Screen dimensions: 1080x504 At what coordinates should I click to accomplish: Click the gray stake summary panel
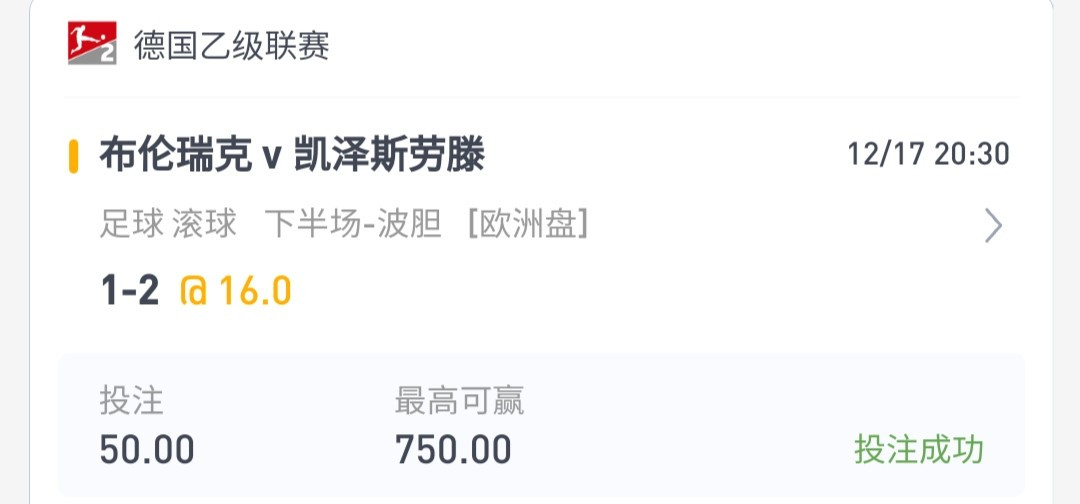click(541, 426)
